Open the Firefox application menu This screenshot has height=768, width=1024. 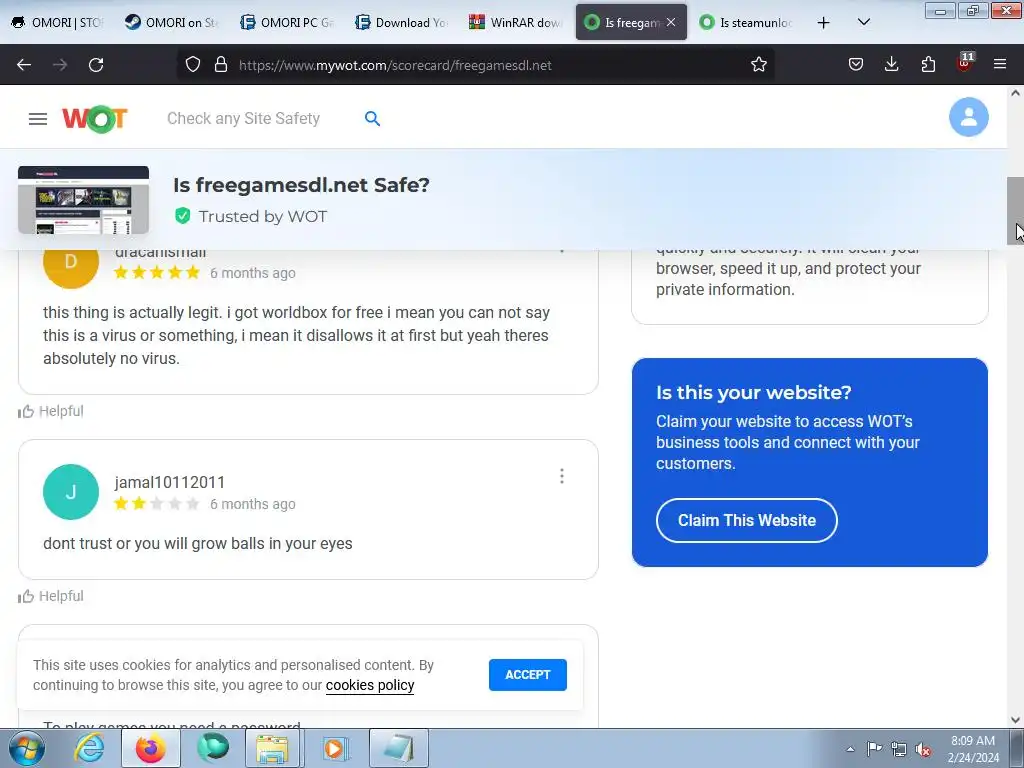point(1000,65)
